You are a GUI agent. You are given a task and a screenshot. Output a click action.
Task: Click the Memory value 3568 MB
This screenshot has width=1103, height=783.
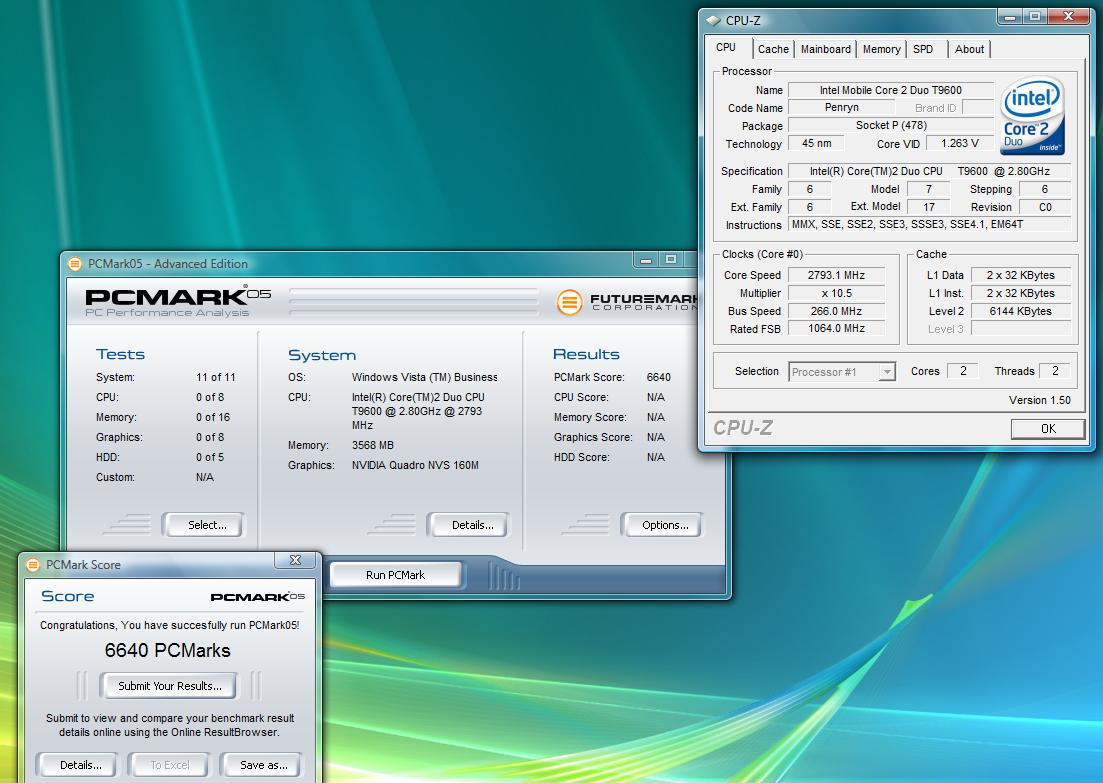[373, 445]
